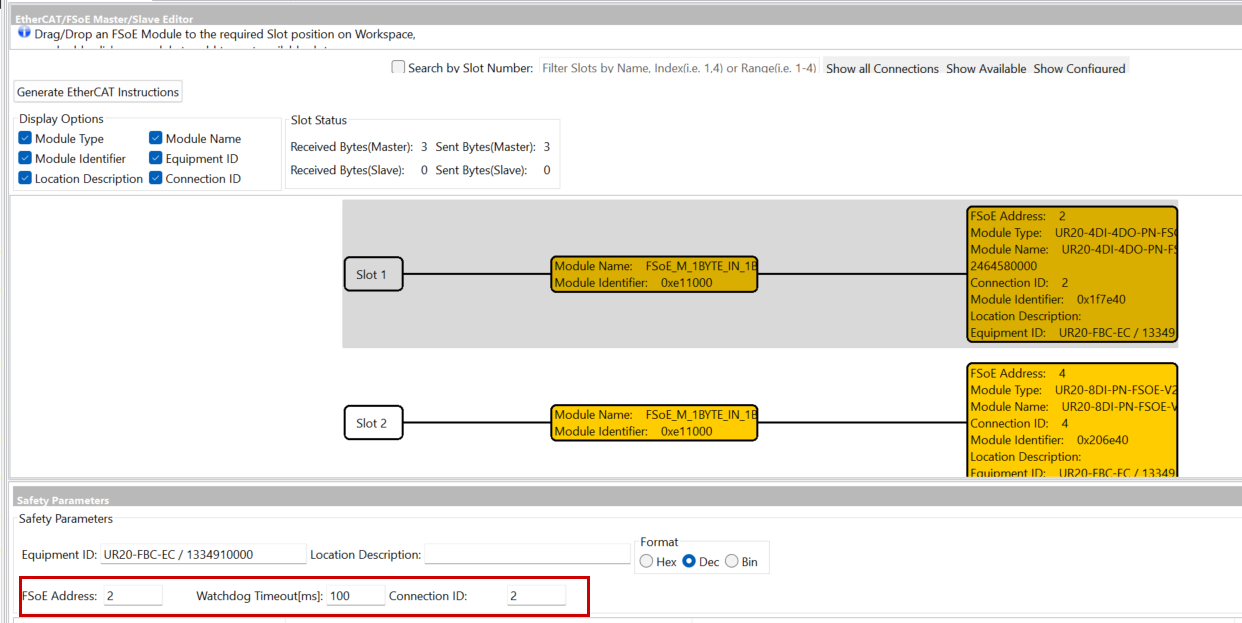Image resolution: width=1242 pixels, height=623 pixels.
Task: Select the Slot 2 node
Action: coord(373,423)
